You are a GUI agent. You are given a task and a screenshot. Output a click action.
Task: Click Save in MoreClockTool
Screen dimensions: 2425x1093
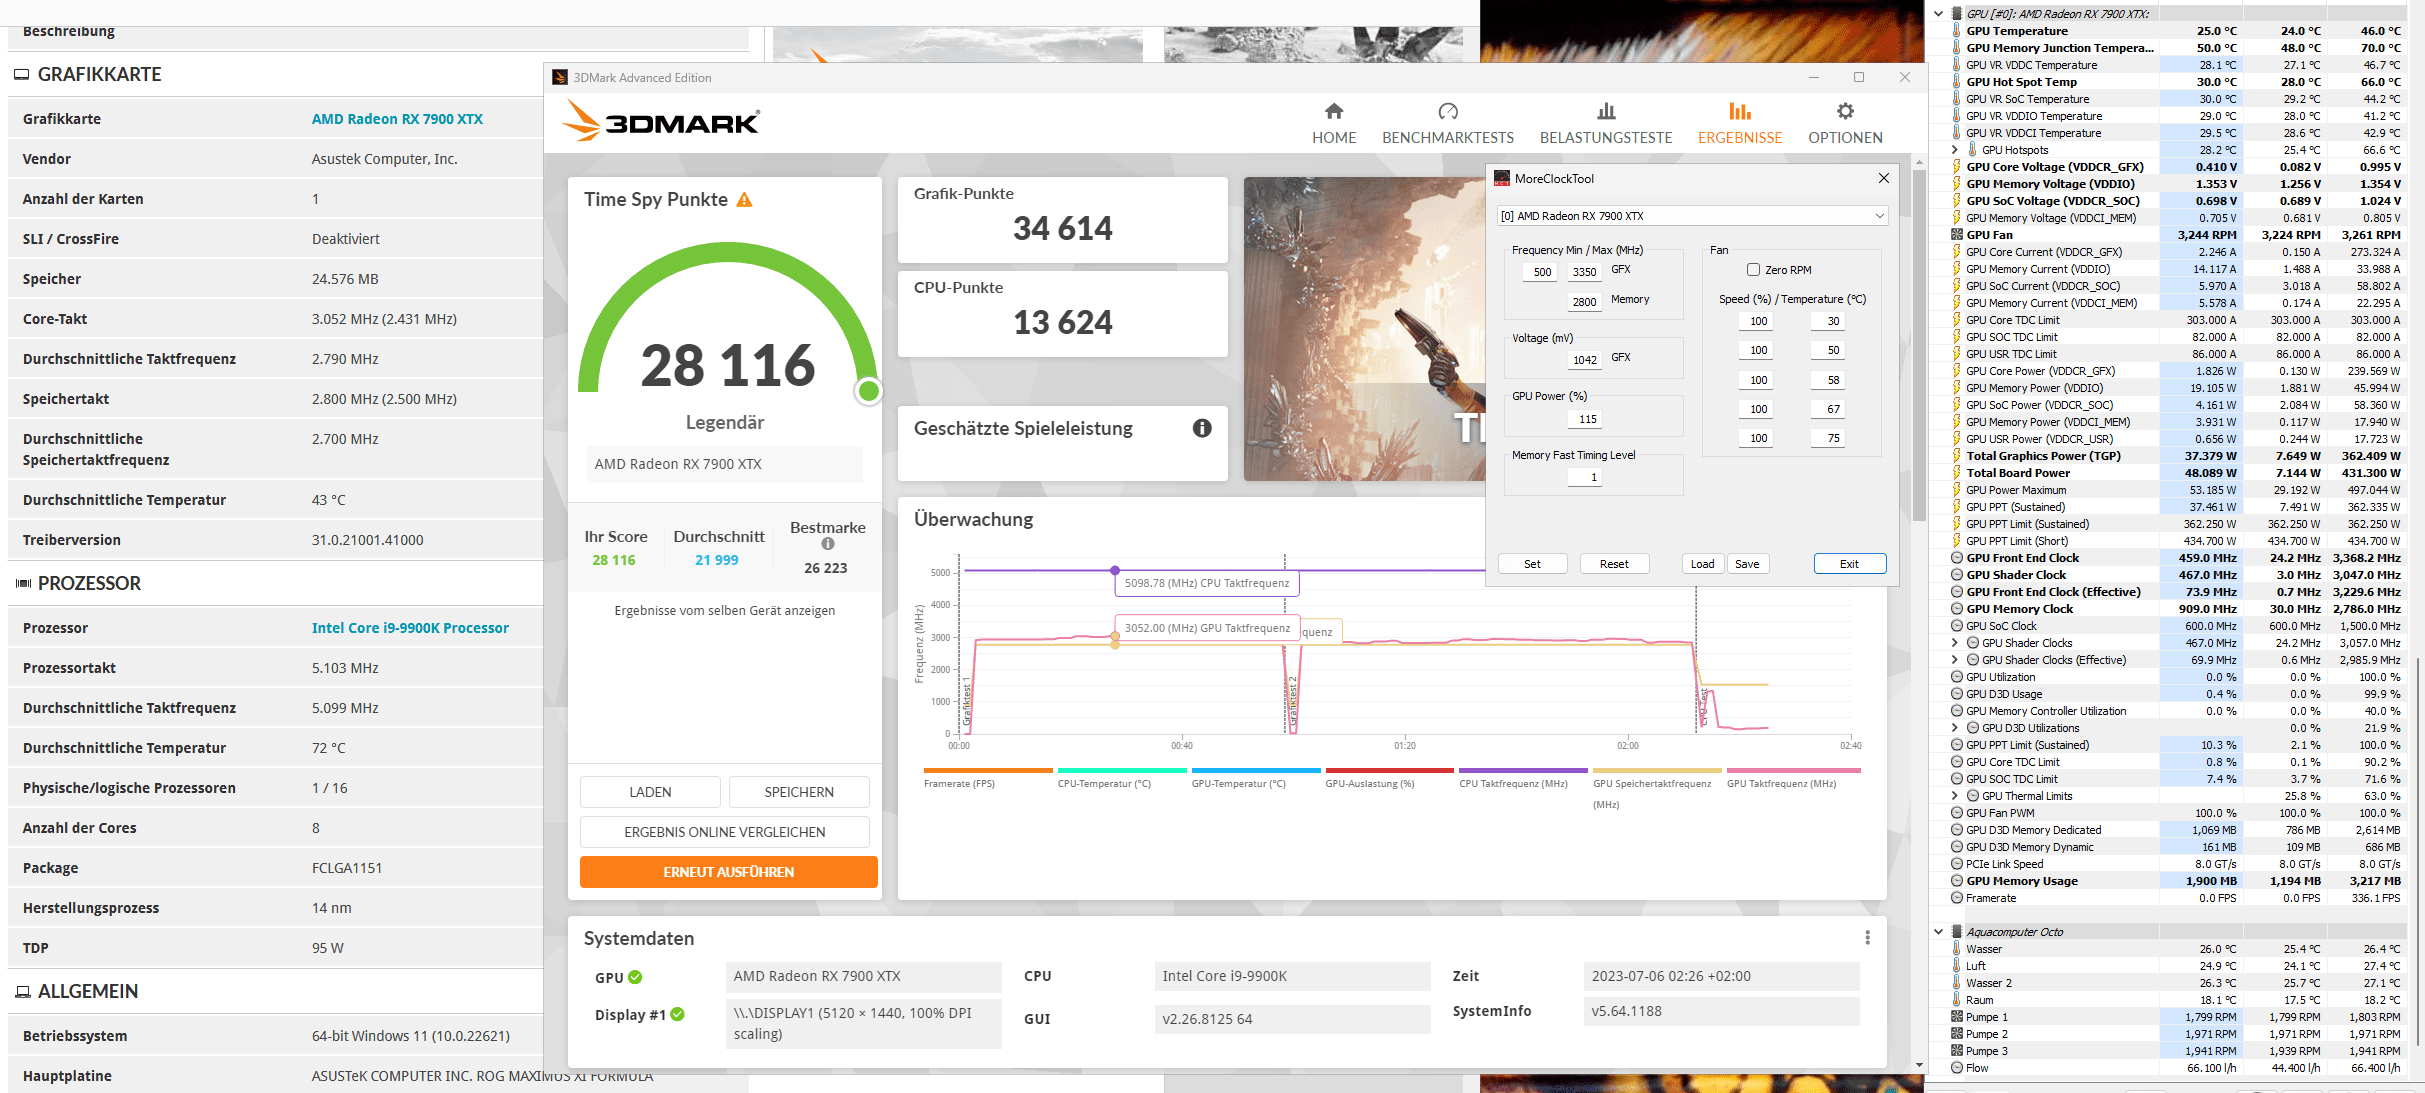[1747, 564]
